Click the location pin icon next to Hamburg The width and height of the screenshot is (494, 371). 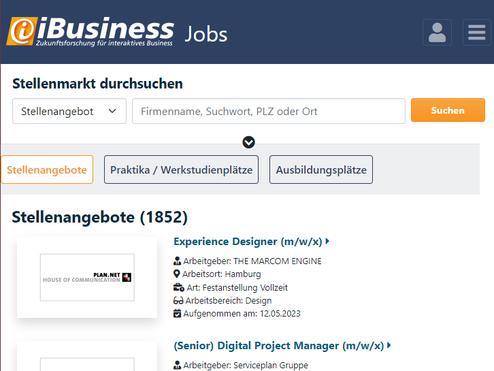click(177, 274)
